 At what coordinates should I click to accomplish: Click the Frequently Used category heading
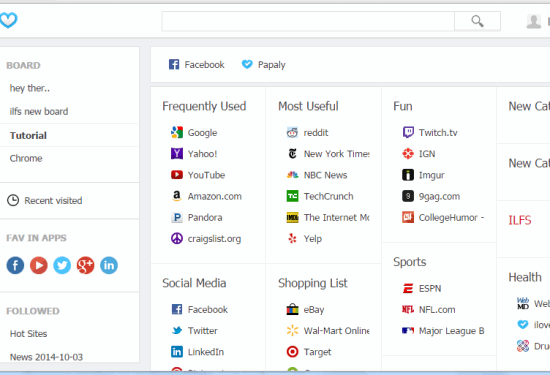204,106
